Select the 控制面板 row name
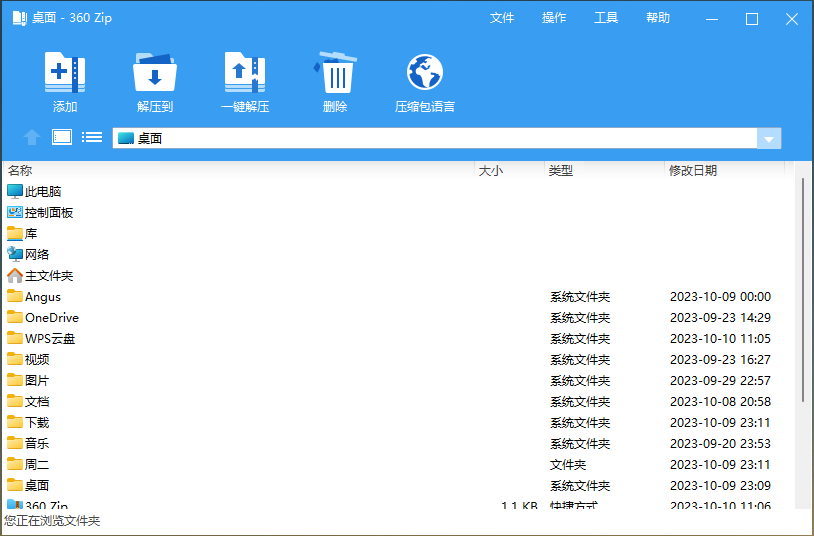814x536 pixels. coord(49,212)
